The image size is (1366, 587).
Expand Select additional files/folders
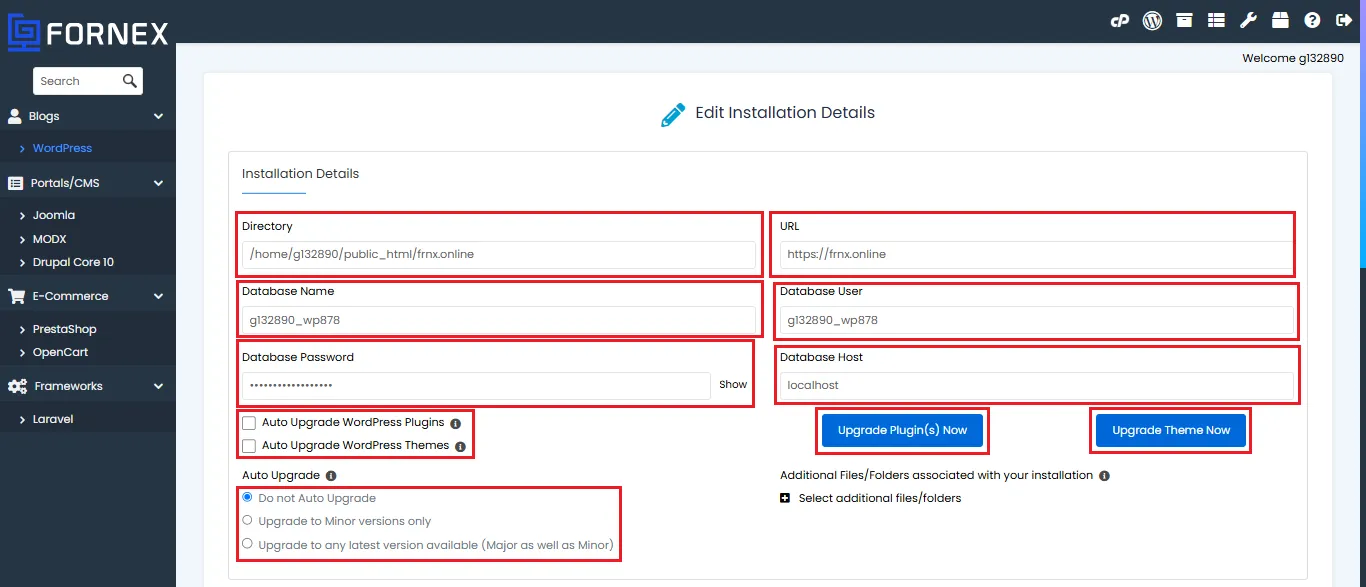tap(879, 498)
